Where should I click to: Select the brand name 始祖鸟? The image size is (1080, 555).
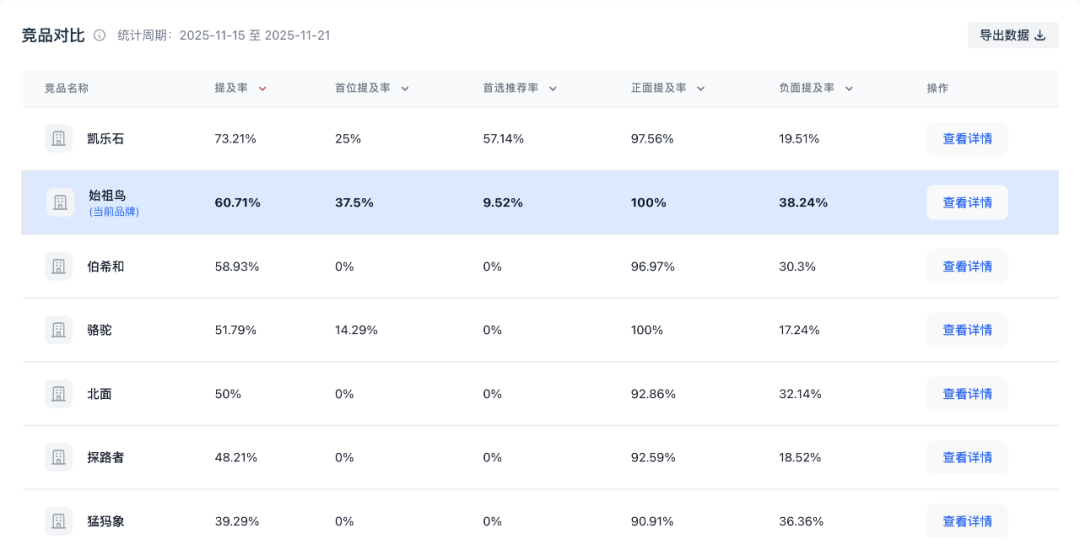click(107, 196)
